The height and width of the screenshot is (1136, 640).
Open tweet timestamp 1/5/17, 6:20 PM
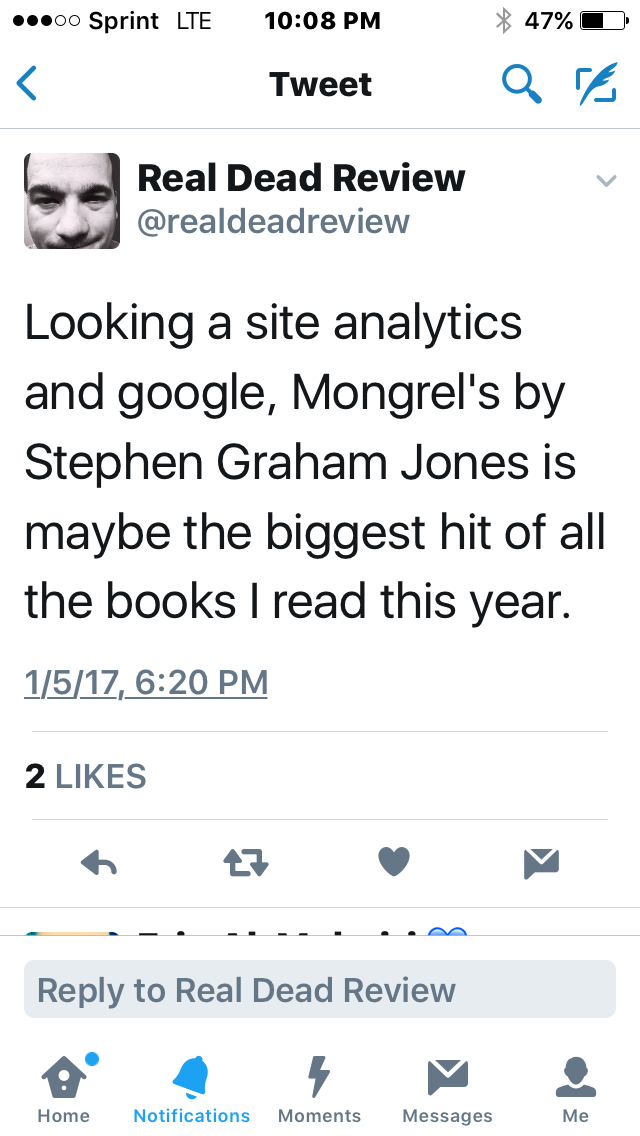(146, 683)
